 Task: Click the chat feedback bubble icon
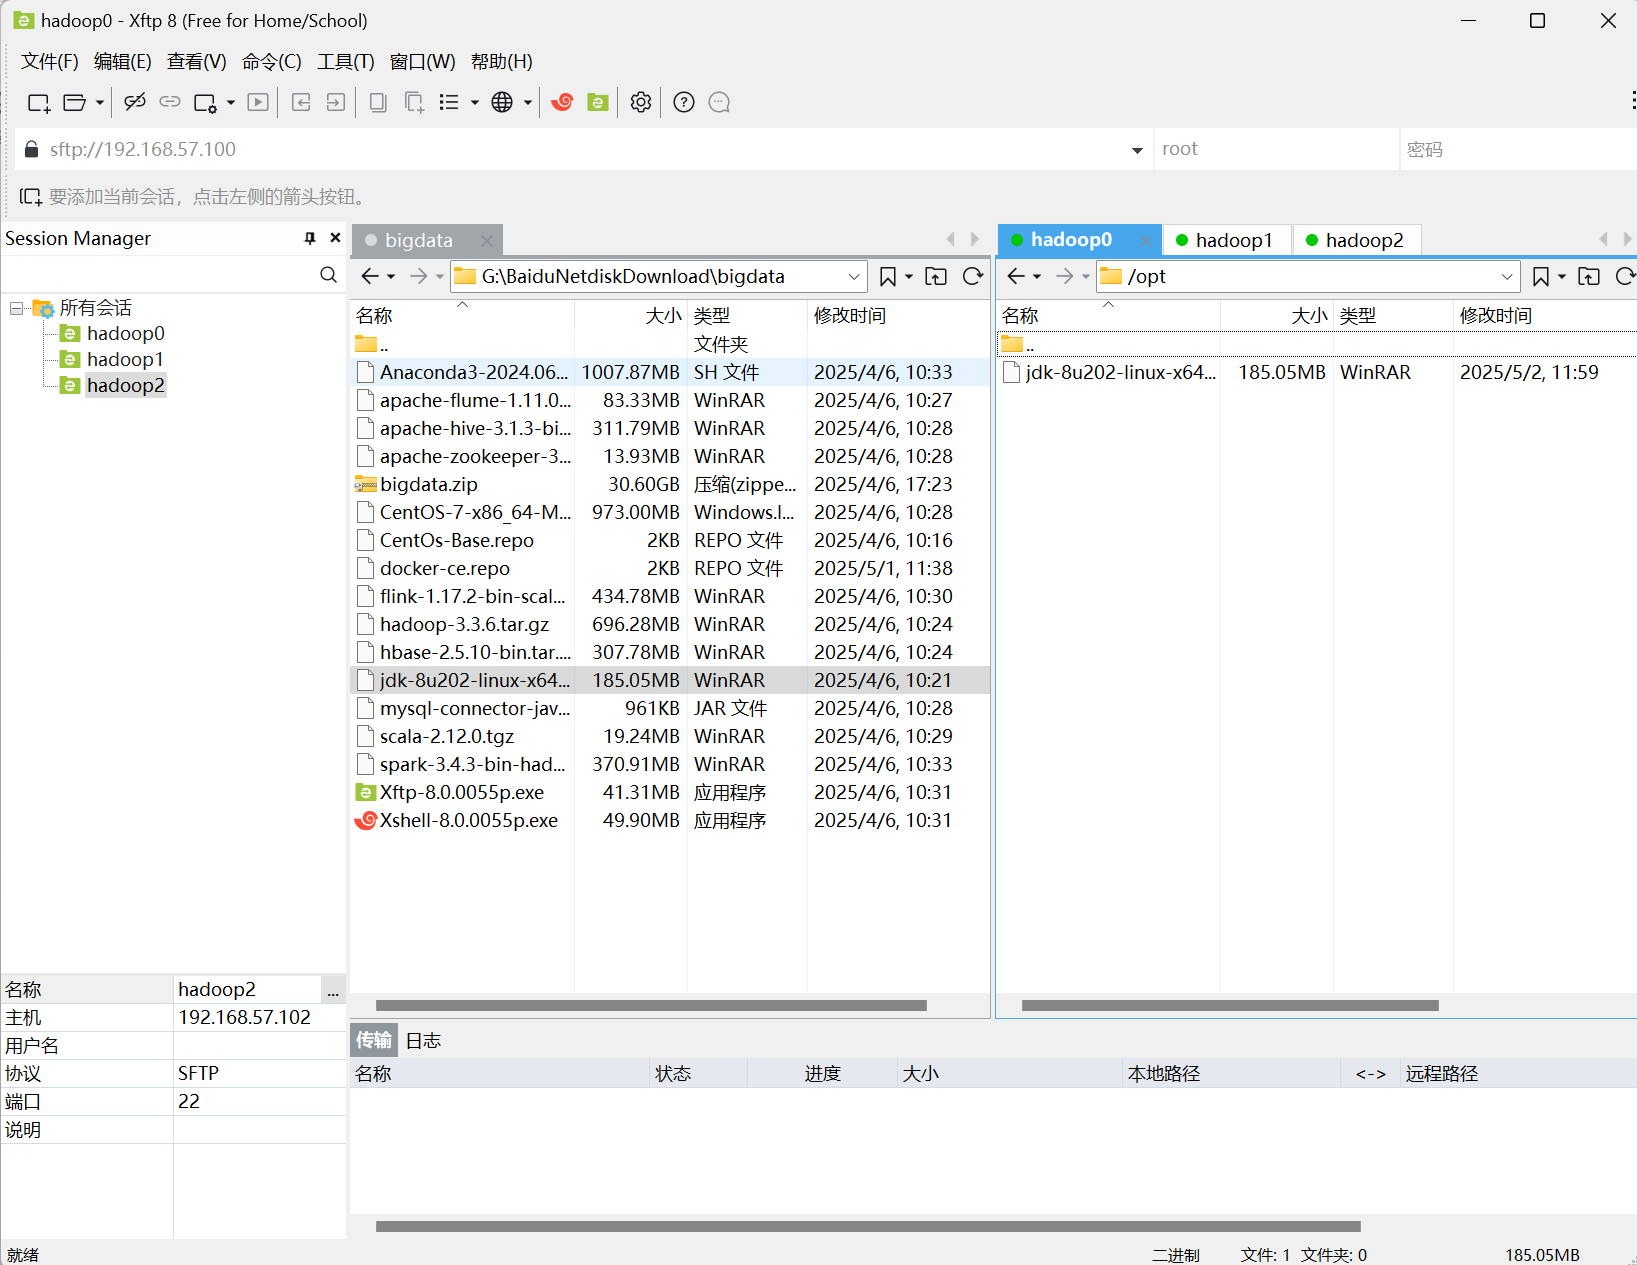(719, 102)
